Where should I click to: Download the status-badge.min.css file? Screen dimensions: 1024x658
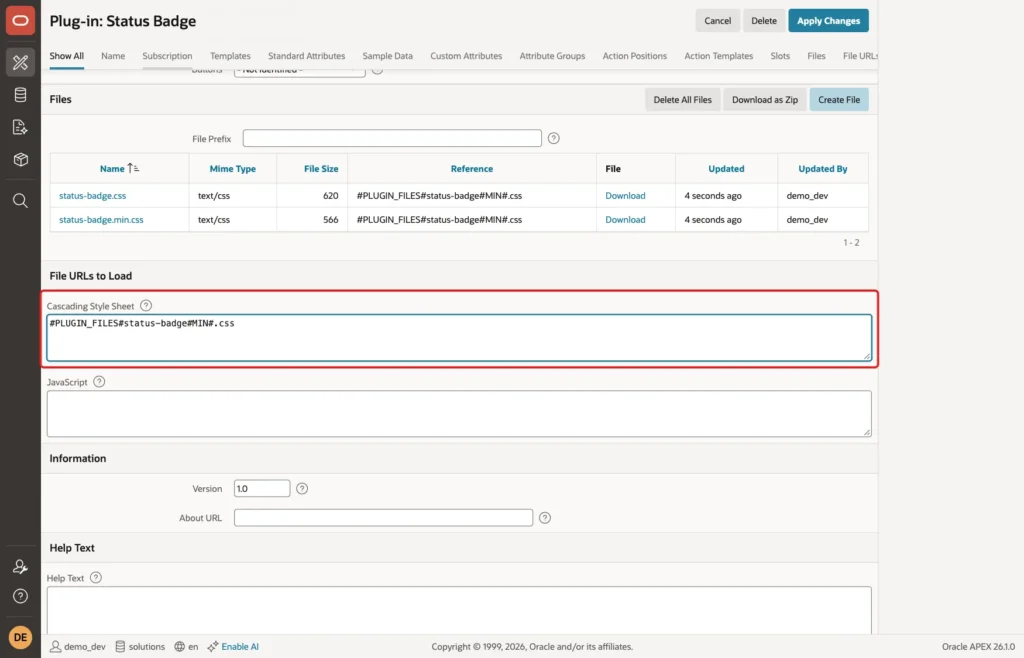pyautogui.click(x=625, y=220)
